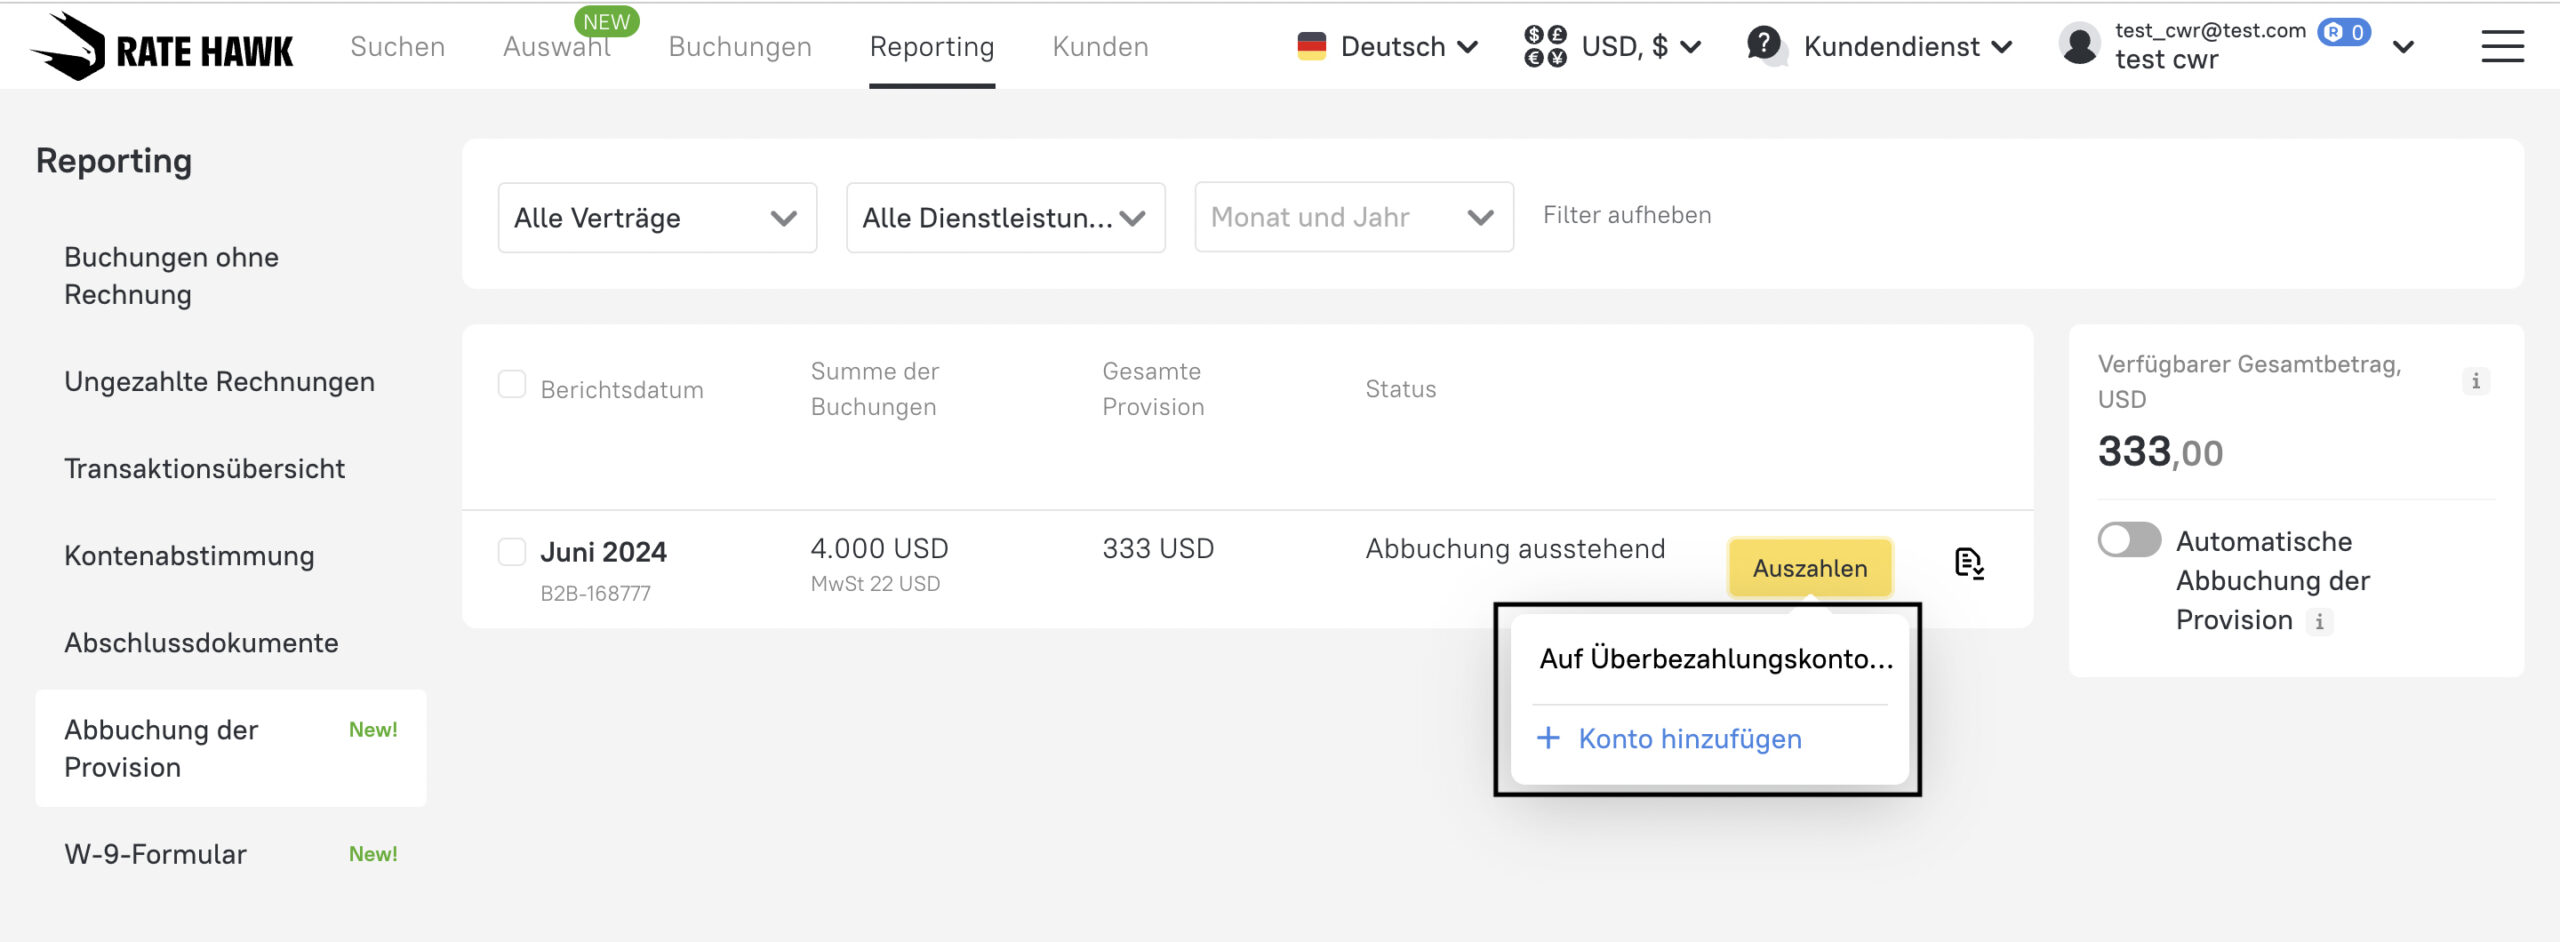Click the user avatar icon
Screen dimensions: 2560x942
[2080, 46]
